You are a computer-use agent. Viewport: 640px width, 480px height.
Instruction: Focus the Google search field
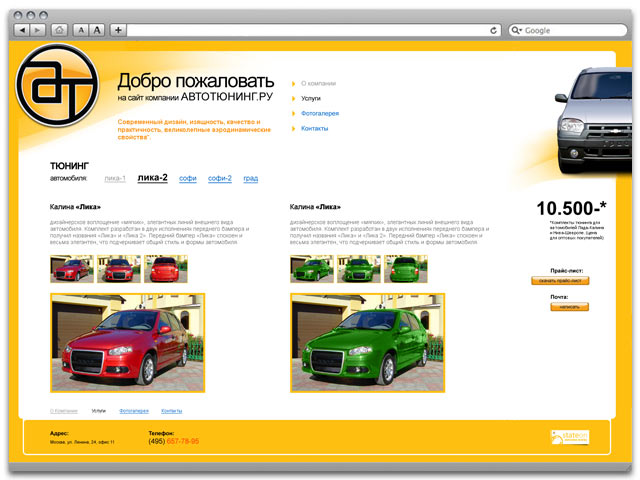pos(567,30)
